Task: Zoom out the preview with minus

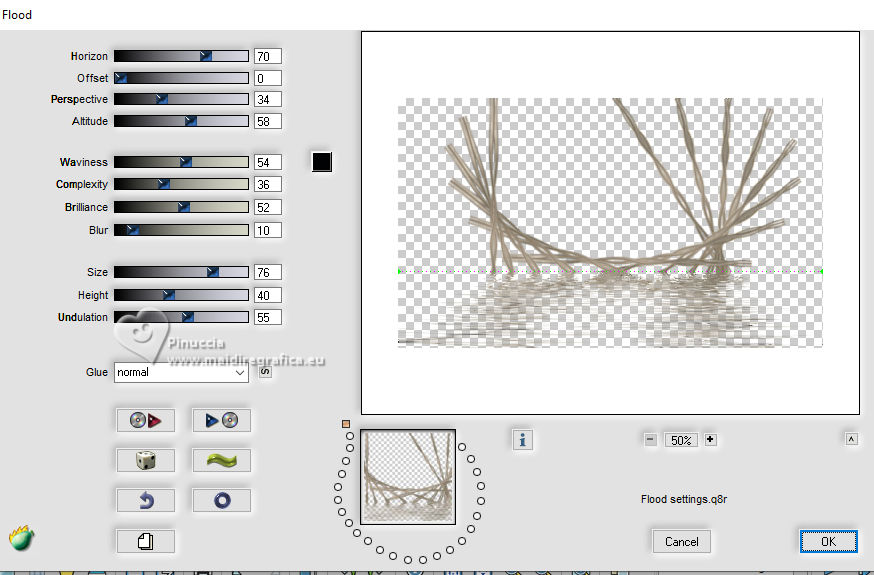Action: (650, 440)
